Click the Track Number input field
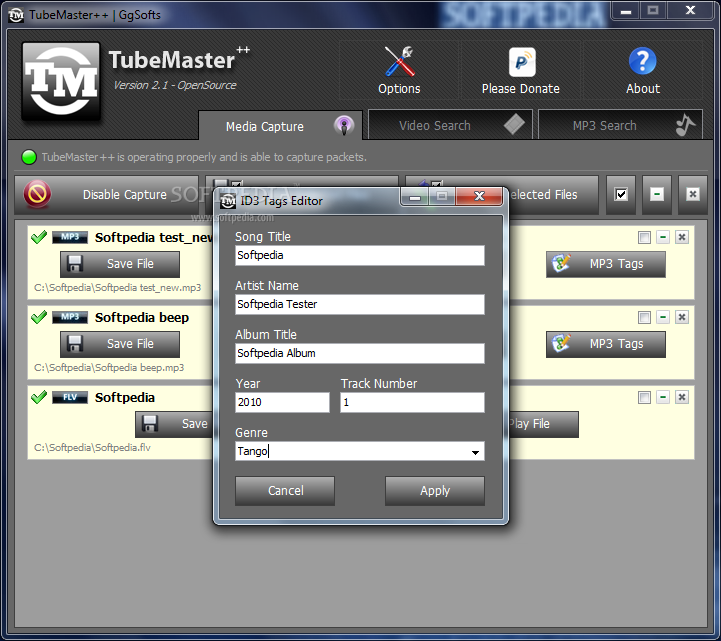 pyautogui.click(x=412, y=402)
